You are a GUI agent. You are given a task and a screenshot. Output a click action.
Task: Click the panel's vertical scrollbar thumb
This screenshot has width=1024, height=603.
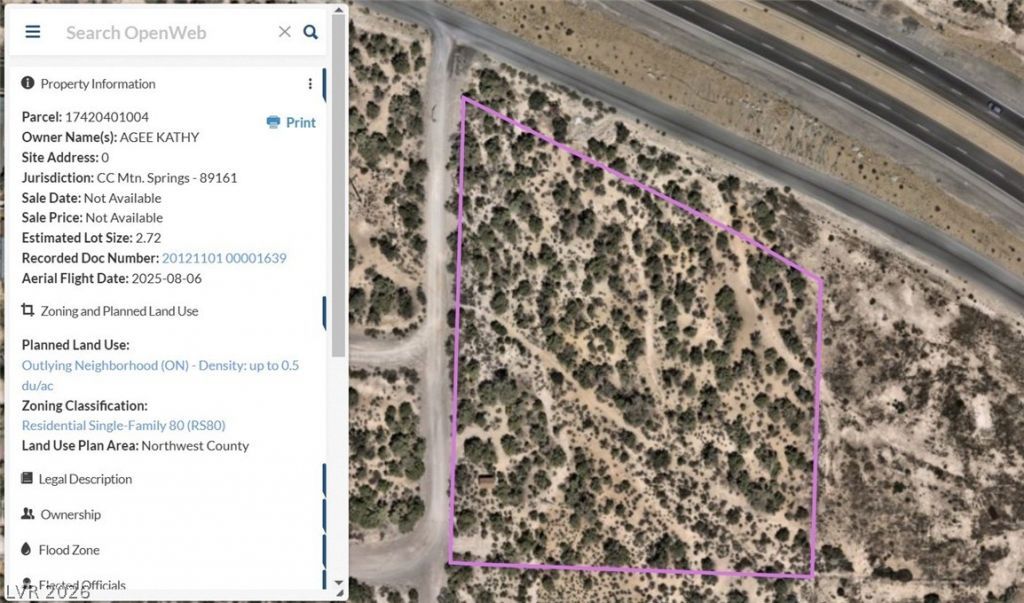[338, 186]
